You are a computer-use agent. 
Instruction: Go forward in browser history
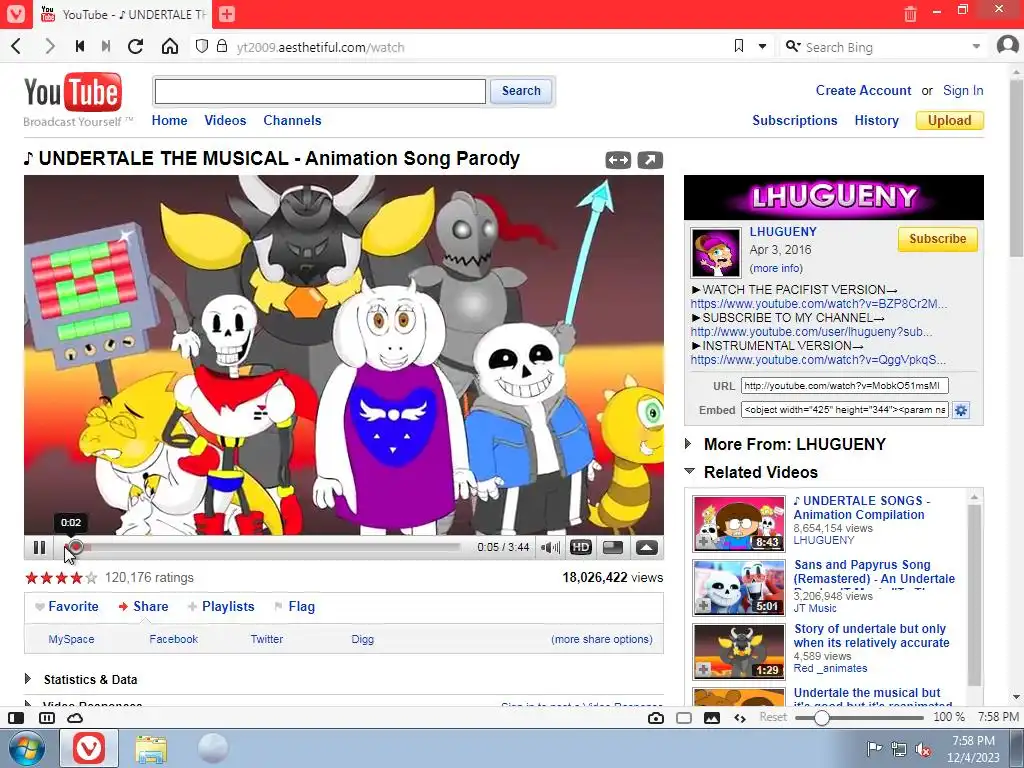50,46
